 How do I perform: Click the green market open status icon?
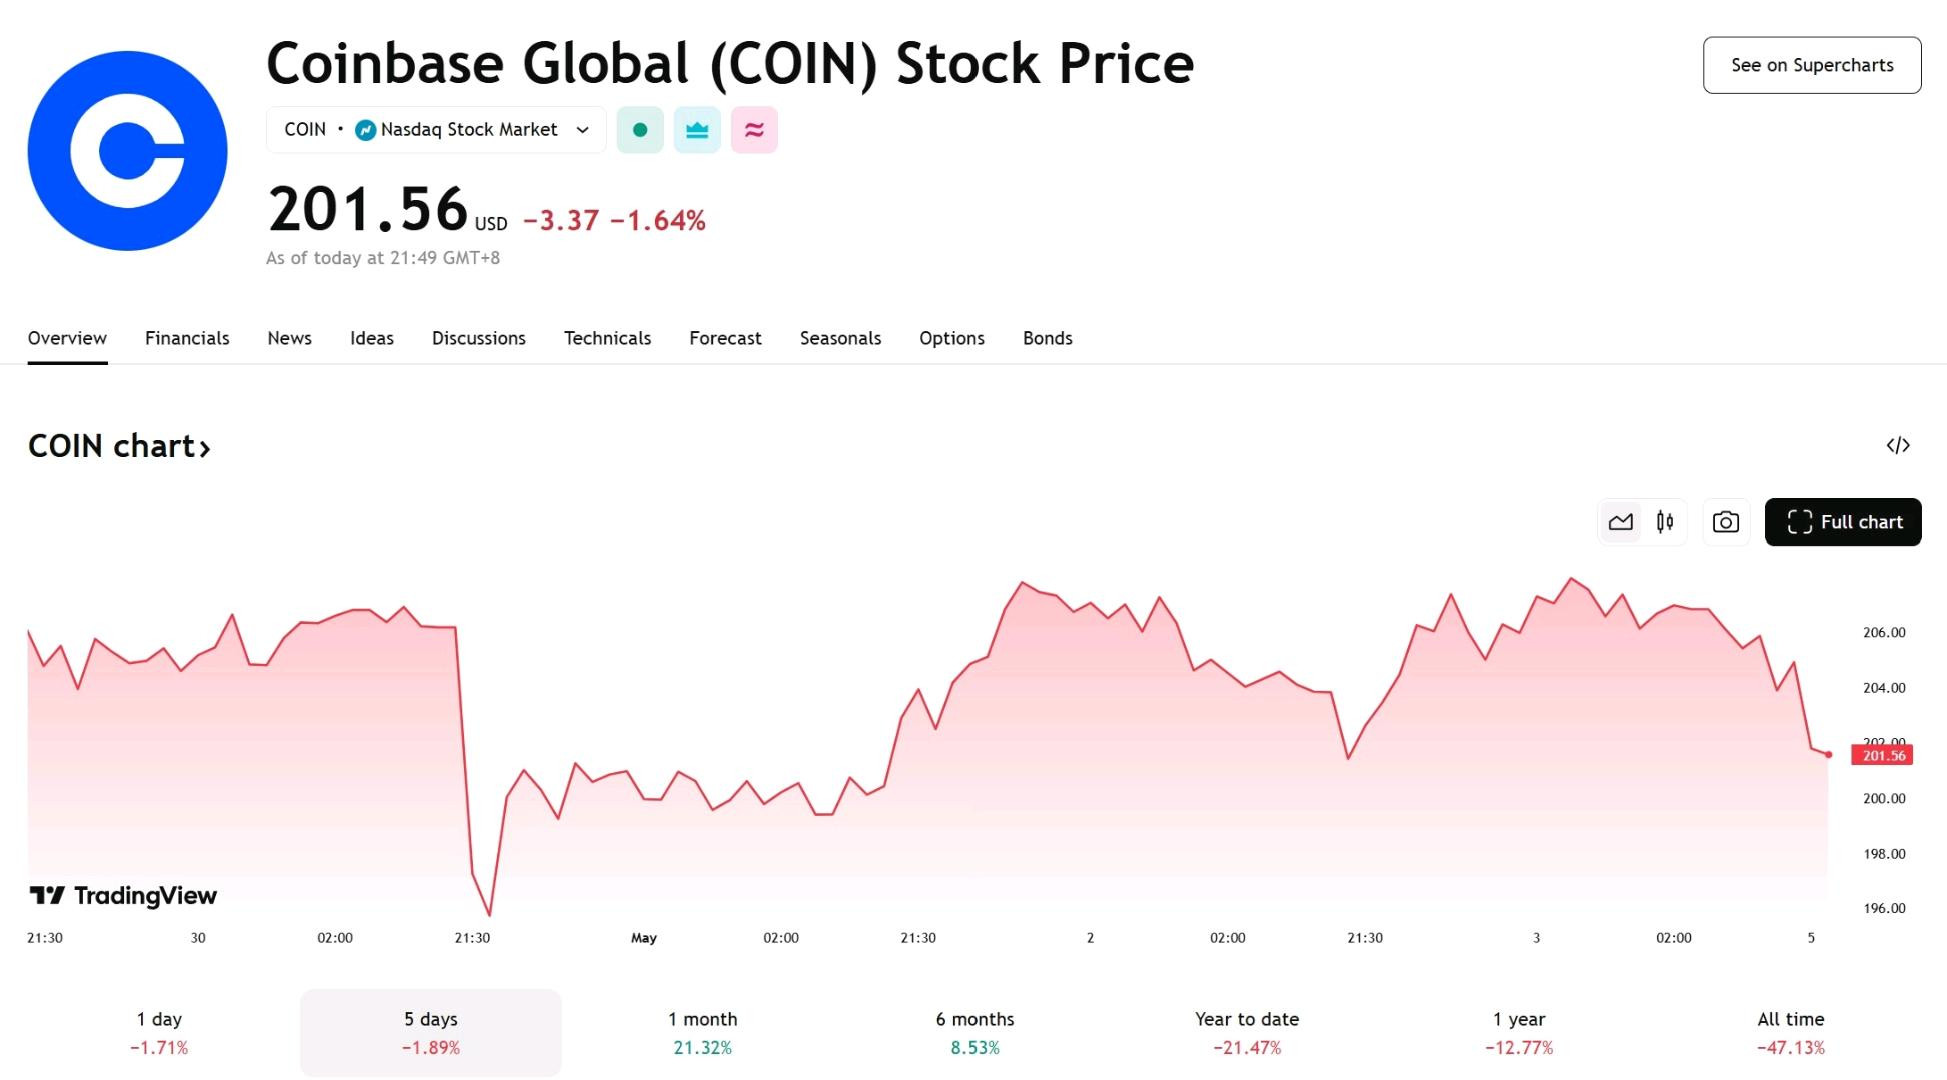pos(640,130)
